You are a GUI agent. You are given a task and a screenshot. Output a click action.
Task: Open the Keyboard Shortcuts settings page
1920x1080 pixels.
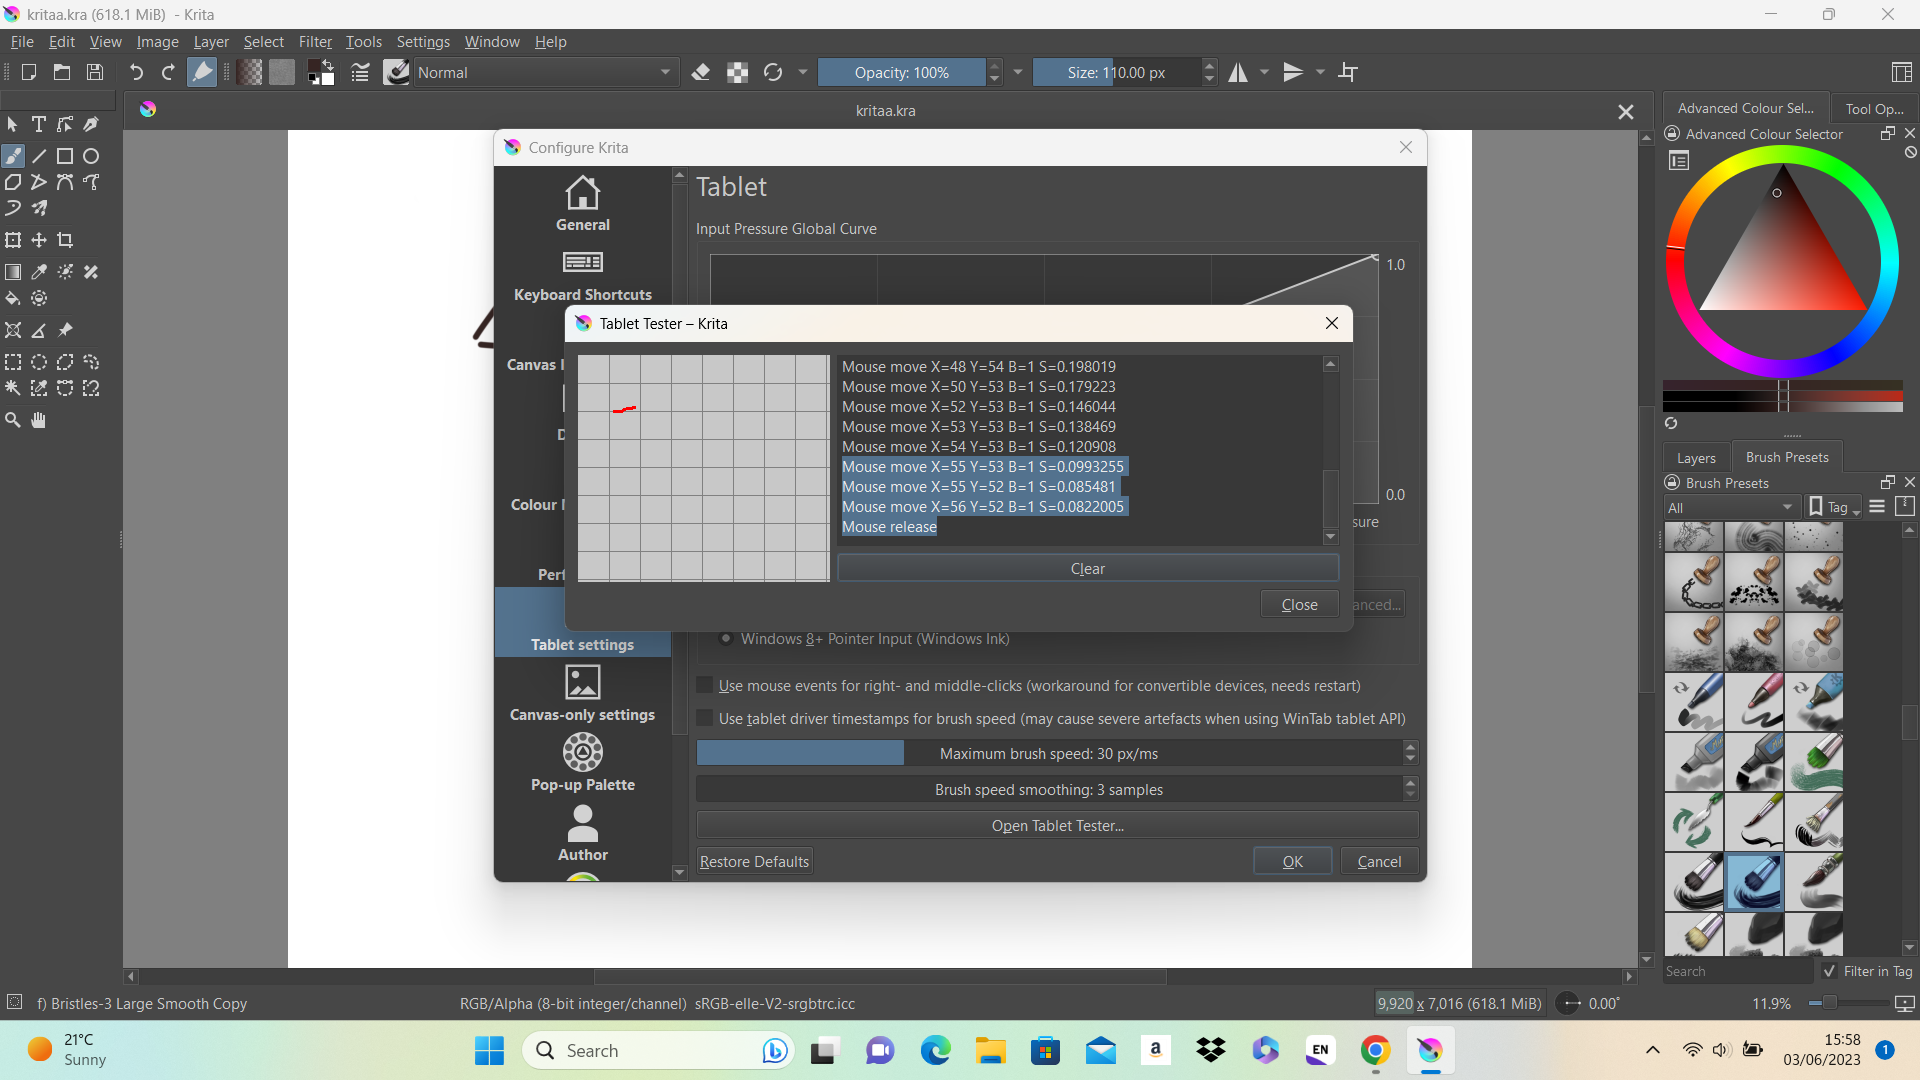[x=582, y=275]
